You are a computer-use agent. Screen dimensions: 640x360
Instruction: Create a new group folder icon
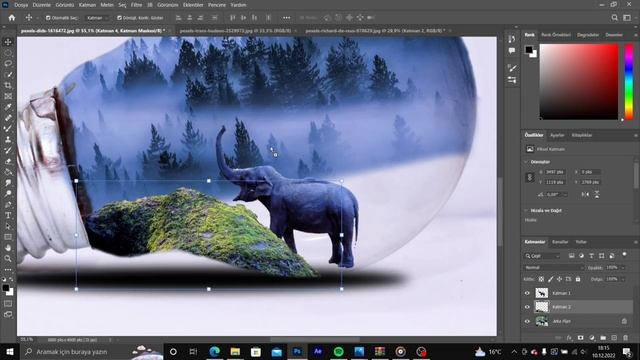pyautogui.click(x=603, y=338)
